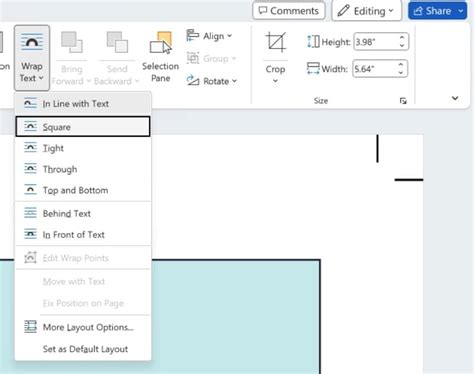Click the Rotate icon
474x374 pixels.
[x=193, y=81]
